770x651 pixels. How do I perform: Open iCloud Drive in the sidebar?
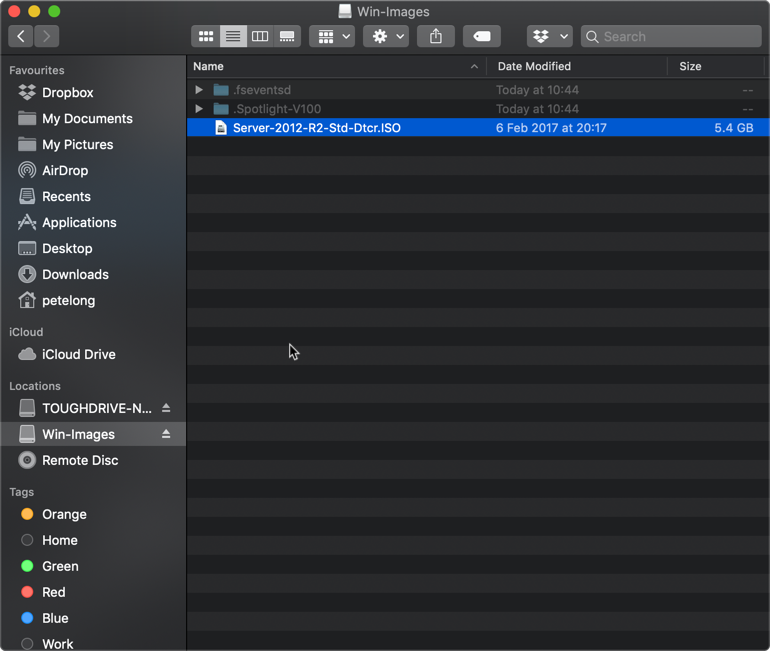click(93, 354)
